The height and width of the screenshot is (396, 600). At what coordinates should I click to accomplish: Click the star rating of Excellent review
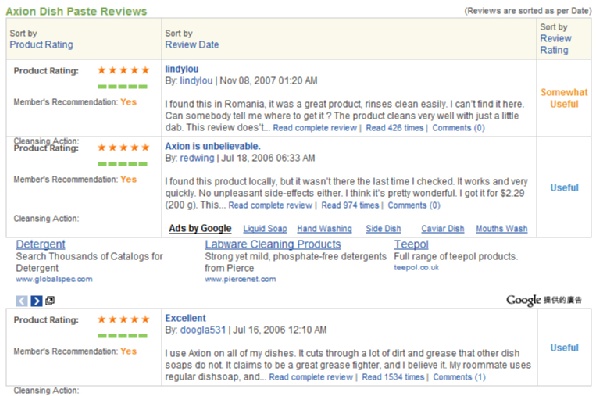point(123,319)
